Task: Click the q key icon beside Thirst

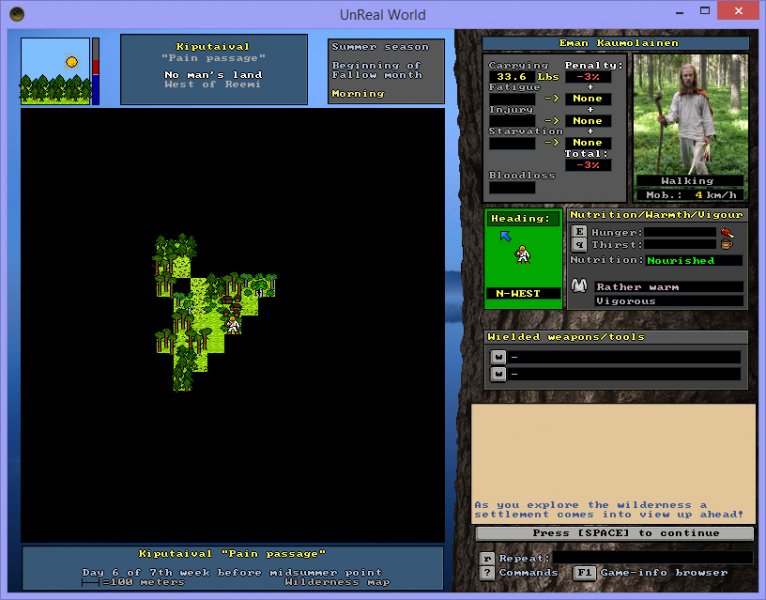Action: pyautogui.click(x=579, y=244)
